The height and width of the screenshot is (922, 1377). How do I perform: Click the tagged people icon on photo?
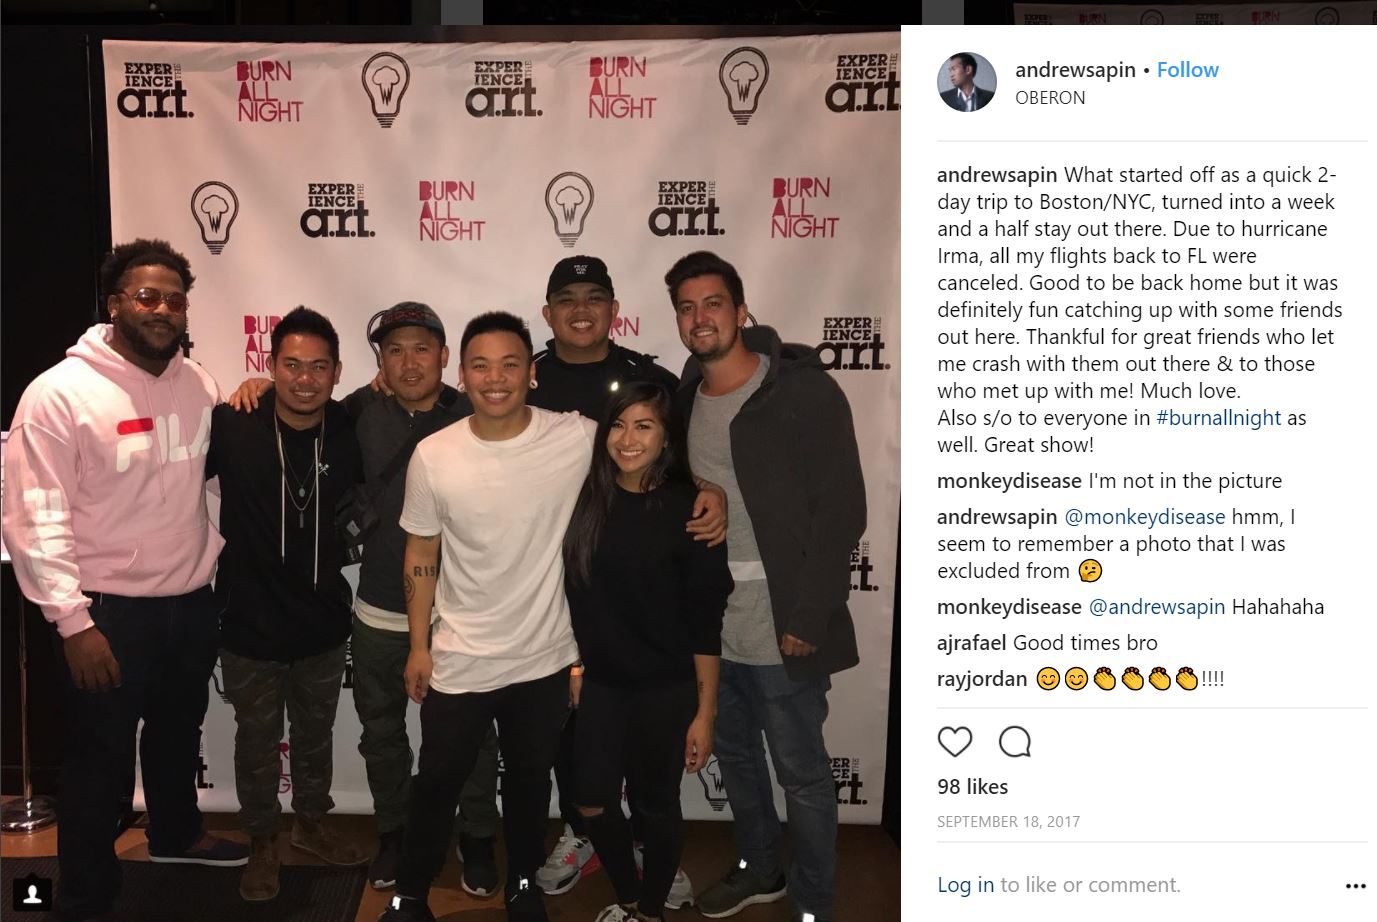pyautogui.click(x=33, y=891)
